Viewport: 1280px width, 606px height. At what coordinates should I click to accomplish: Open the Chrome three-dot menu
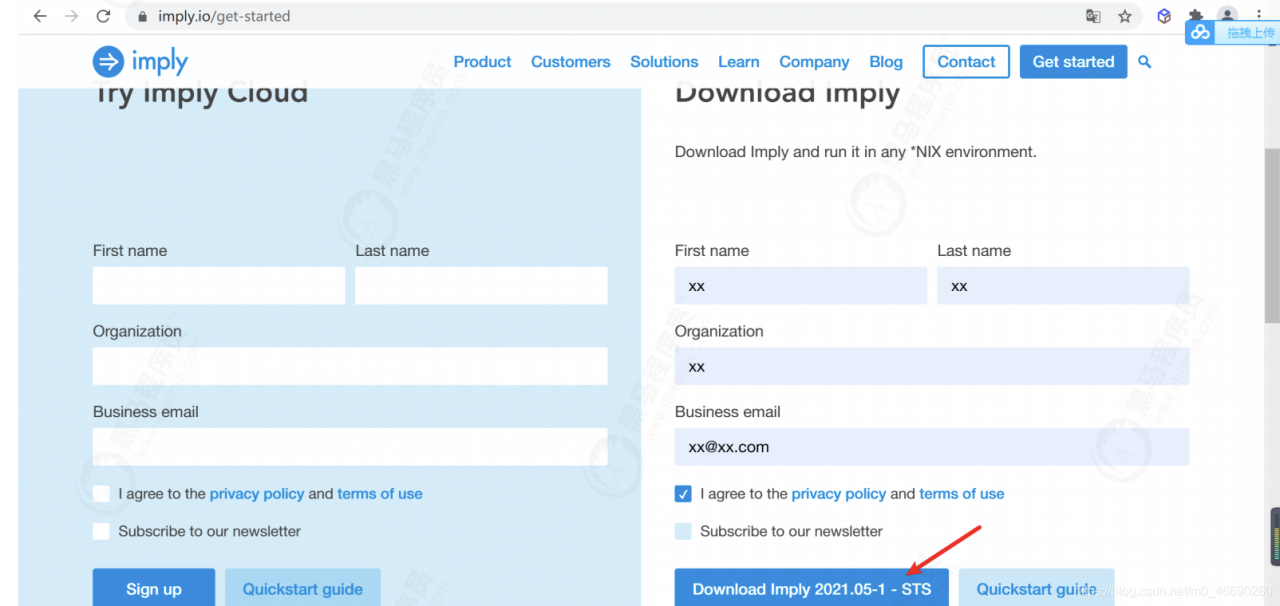[x=1259, y=16]
